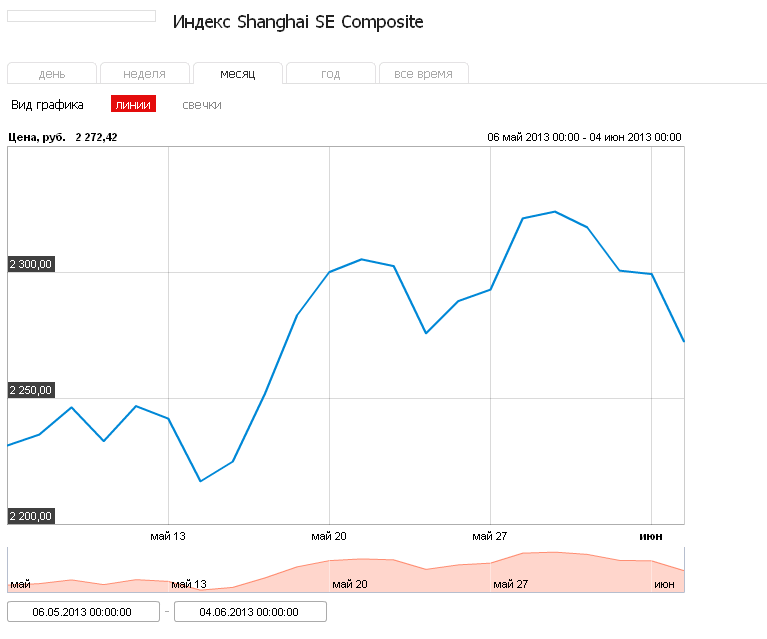Click the empty box beside the title
Image resolution: width=767 pixels, height=639 pixels.
click(x=81, y=16)
